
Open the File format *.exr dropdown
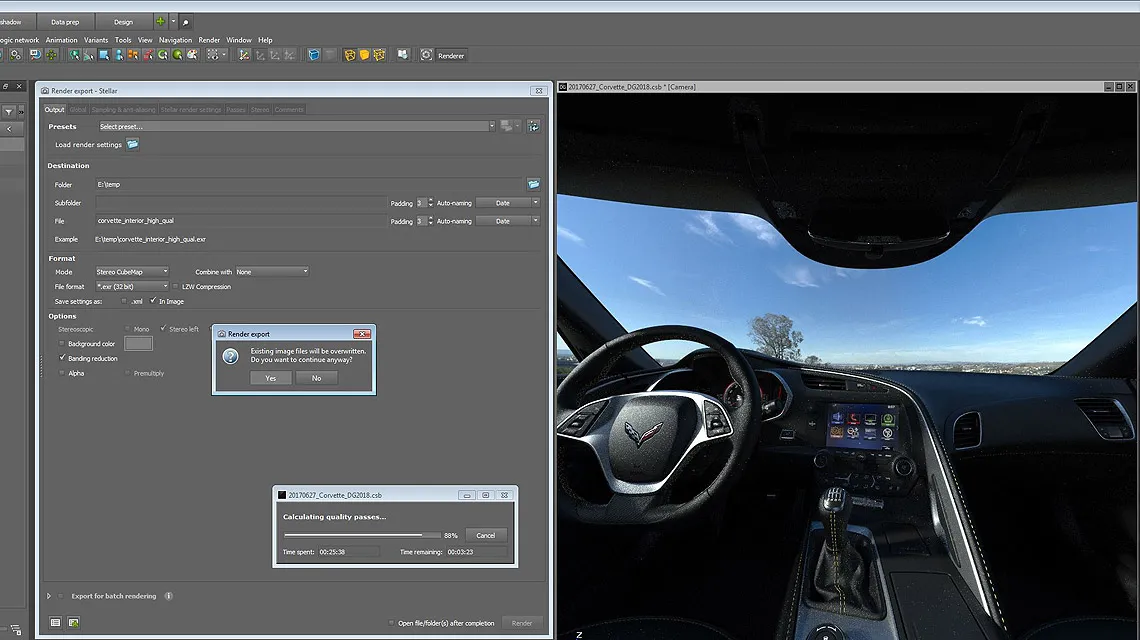132,287
